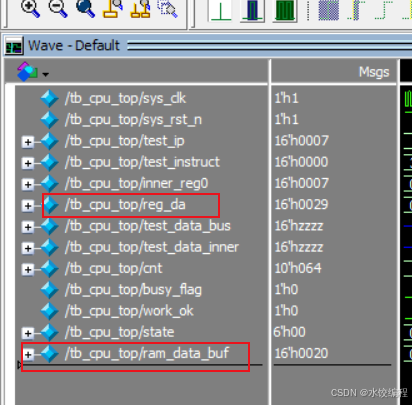The image size is (412, 405).
Task: Select the /tb_cpu_top/state signal row
Action: (x=119, y=332)
